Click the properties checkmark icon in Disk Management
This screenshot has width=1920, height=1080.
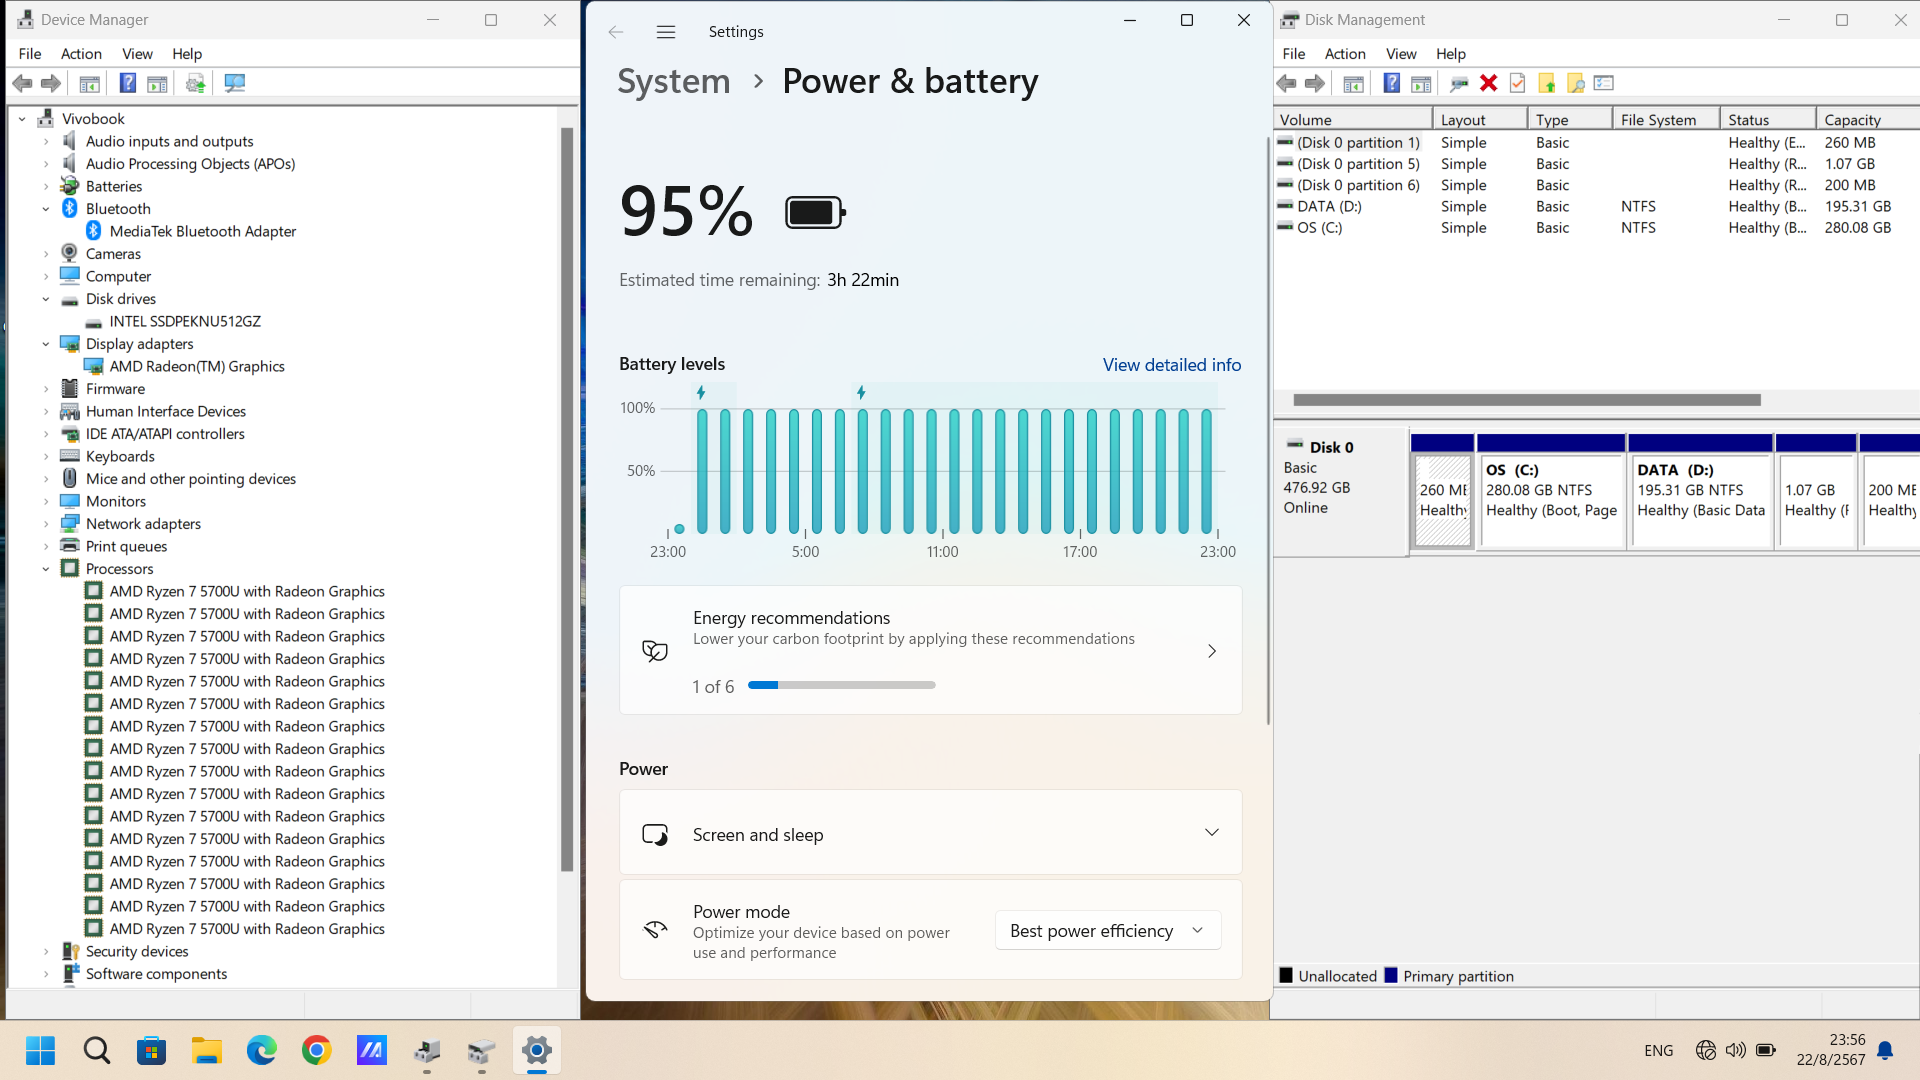1517,84
